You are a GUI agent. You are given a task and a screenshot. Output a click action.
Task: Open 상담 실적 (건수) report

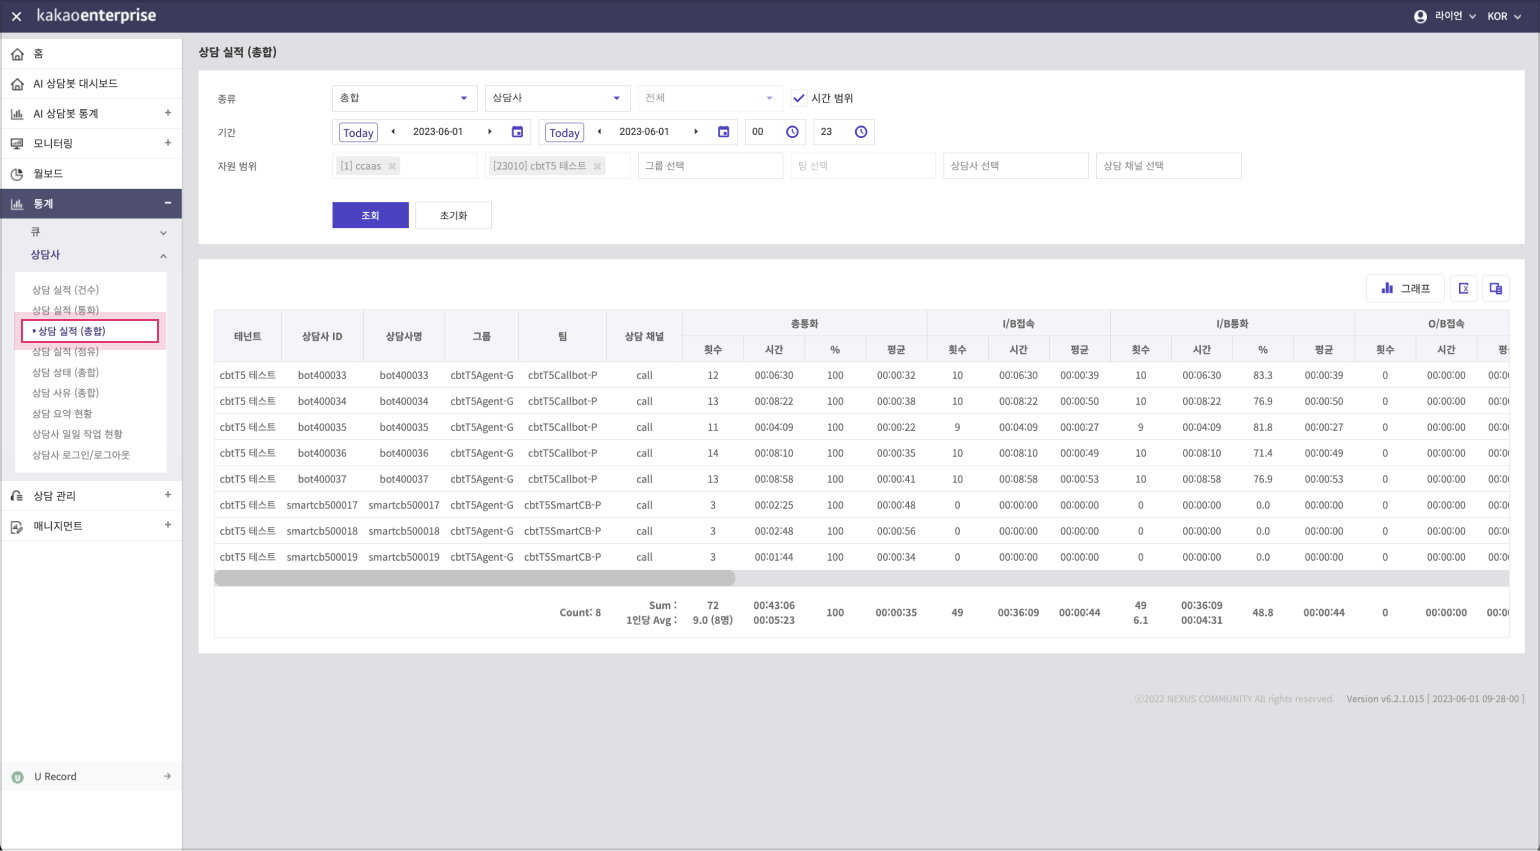click(65, 290)
